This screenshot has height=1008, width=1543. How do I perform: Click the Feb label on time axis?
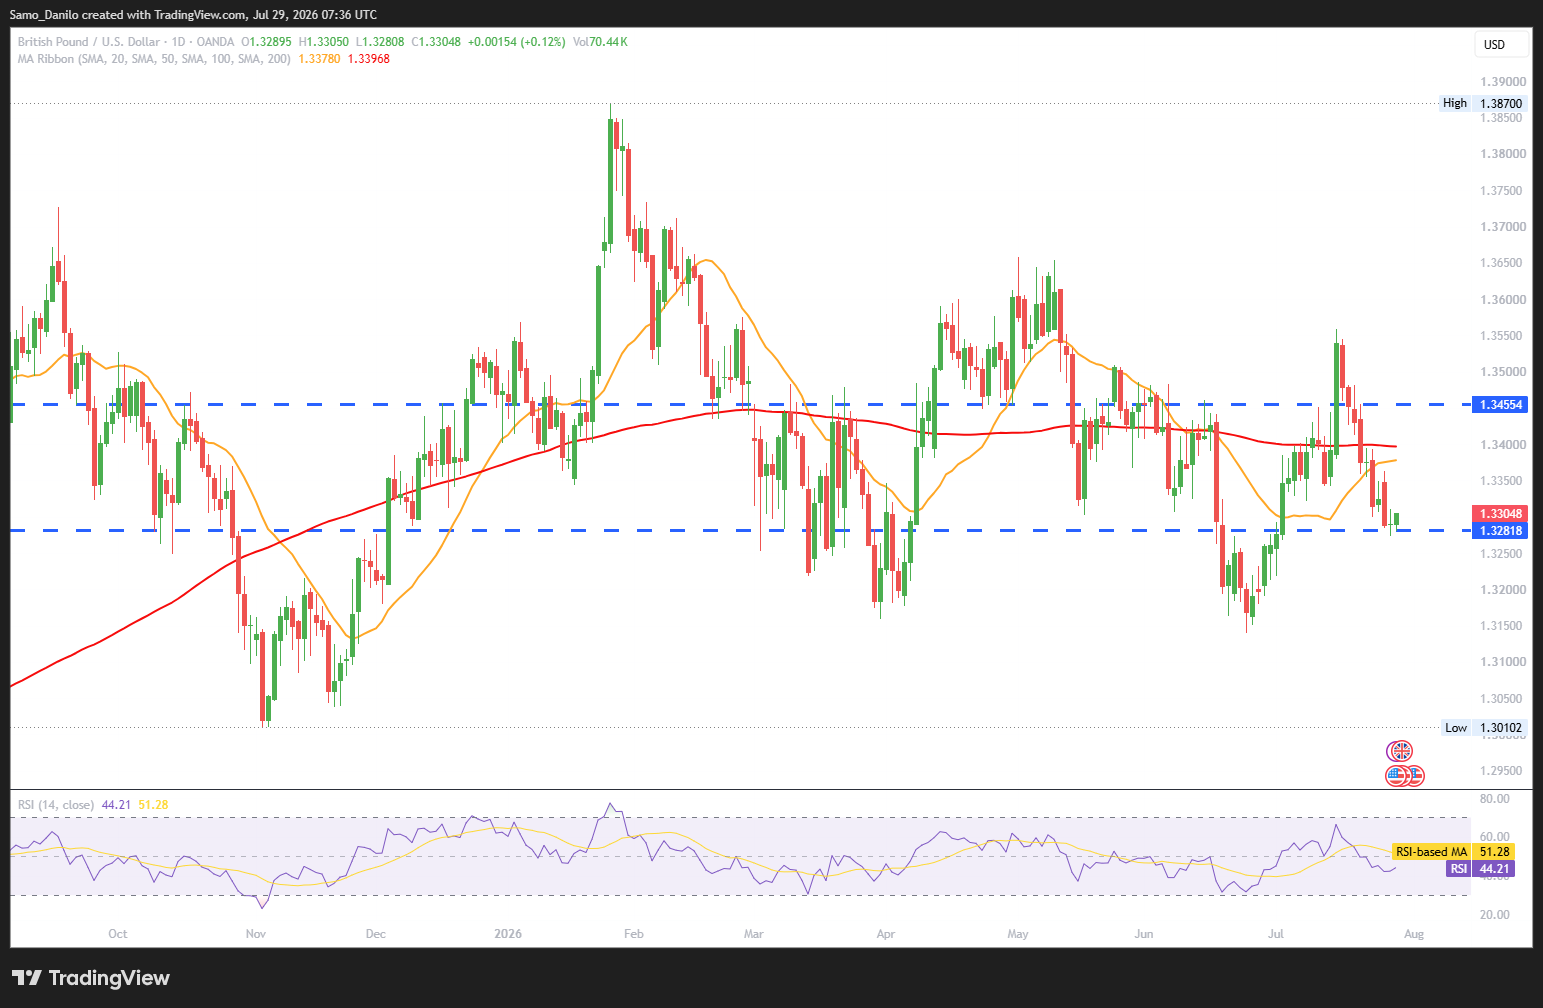[x=633, y=934]
